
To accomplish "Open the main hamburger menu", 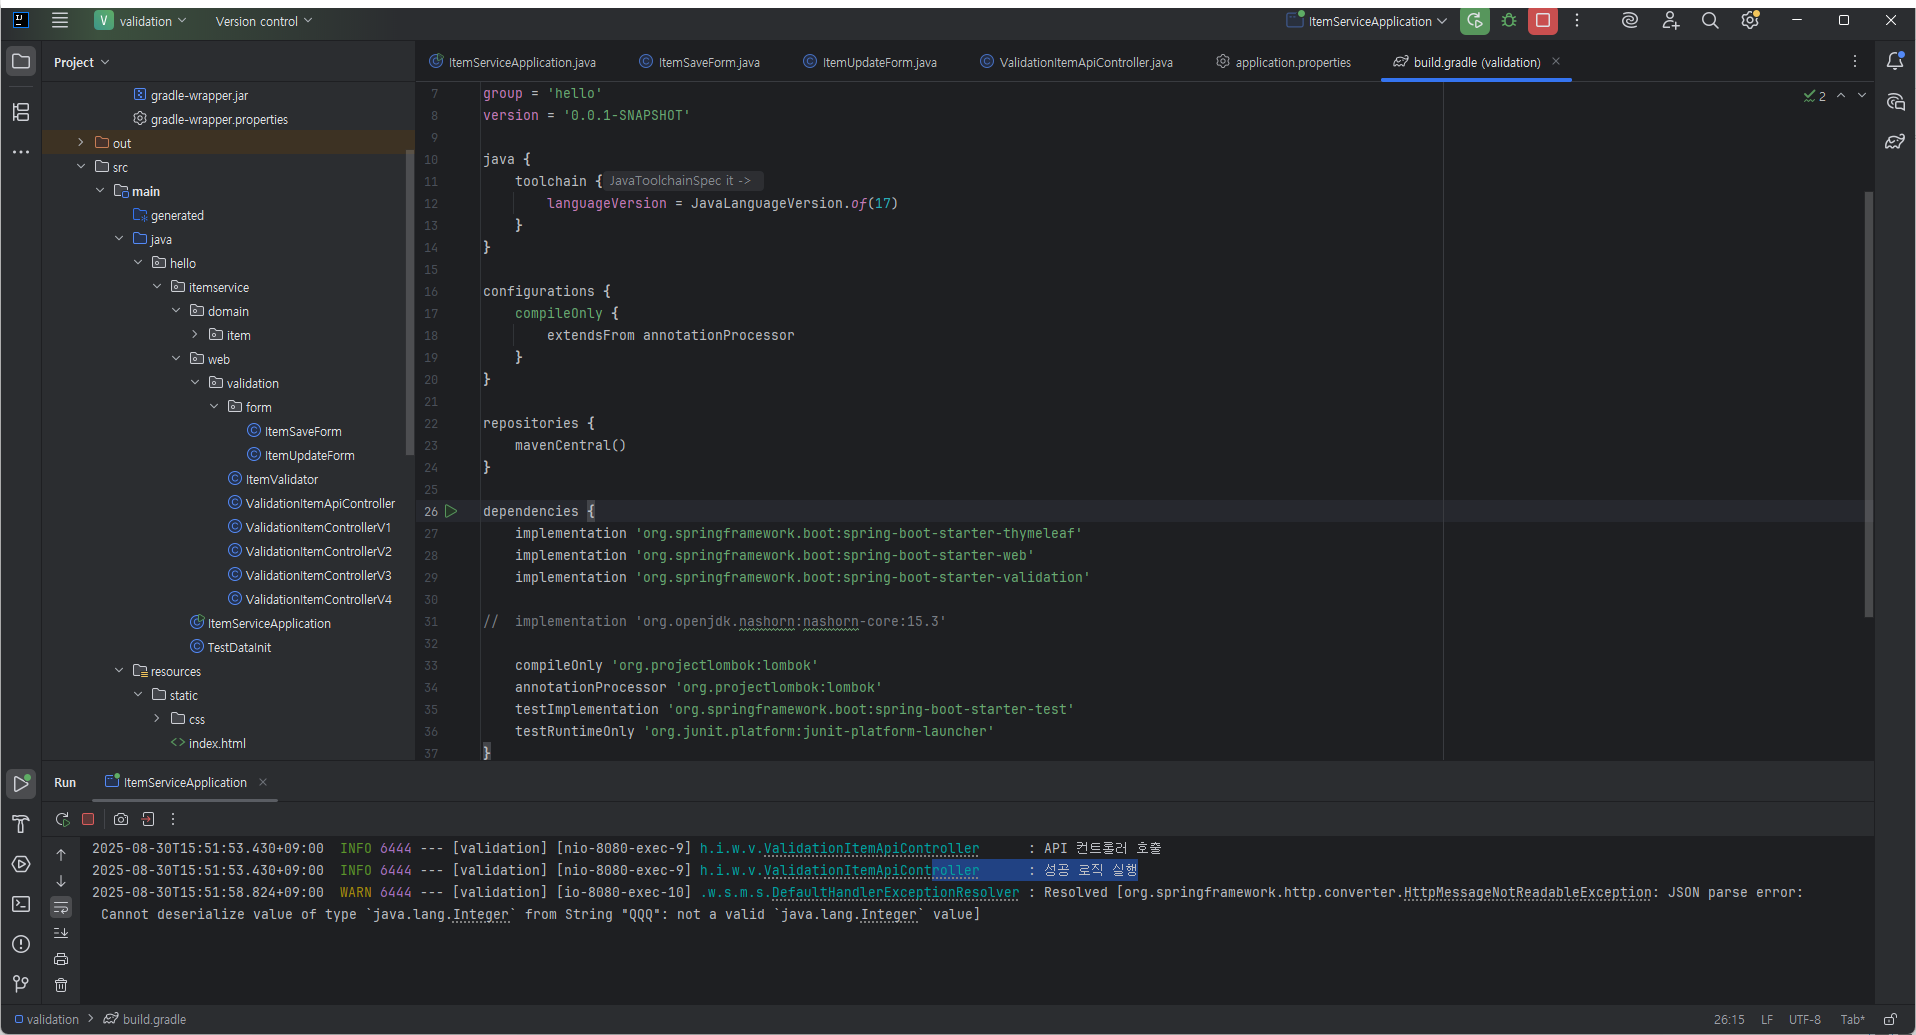I will pos(60,21).
